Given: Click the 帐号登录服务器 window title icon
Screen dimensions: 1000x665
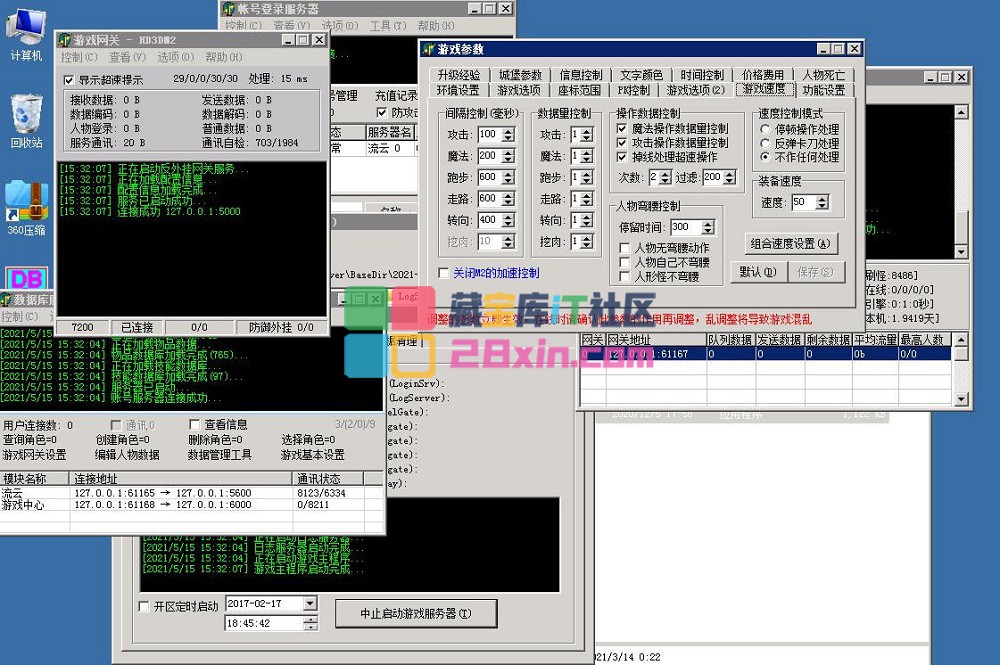Looking at the screenshot, I should (229, 9).
